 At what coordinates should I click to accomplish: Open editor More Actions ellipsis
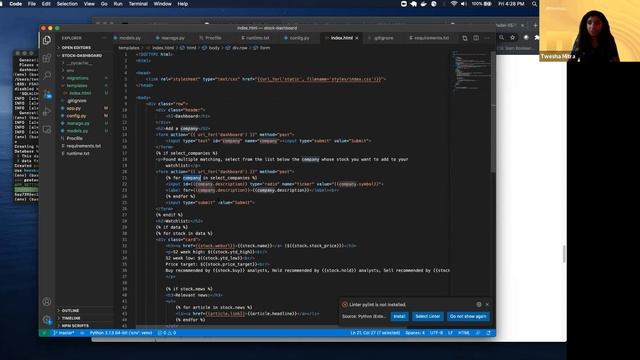[x=487, y=38]
